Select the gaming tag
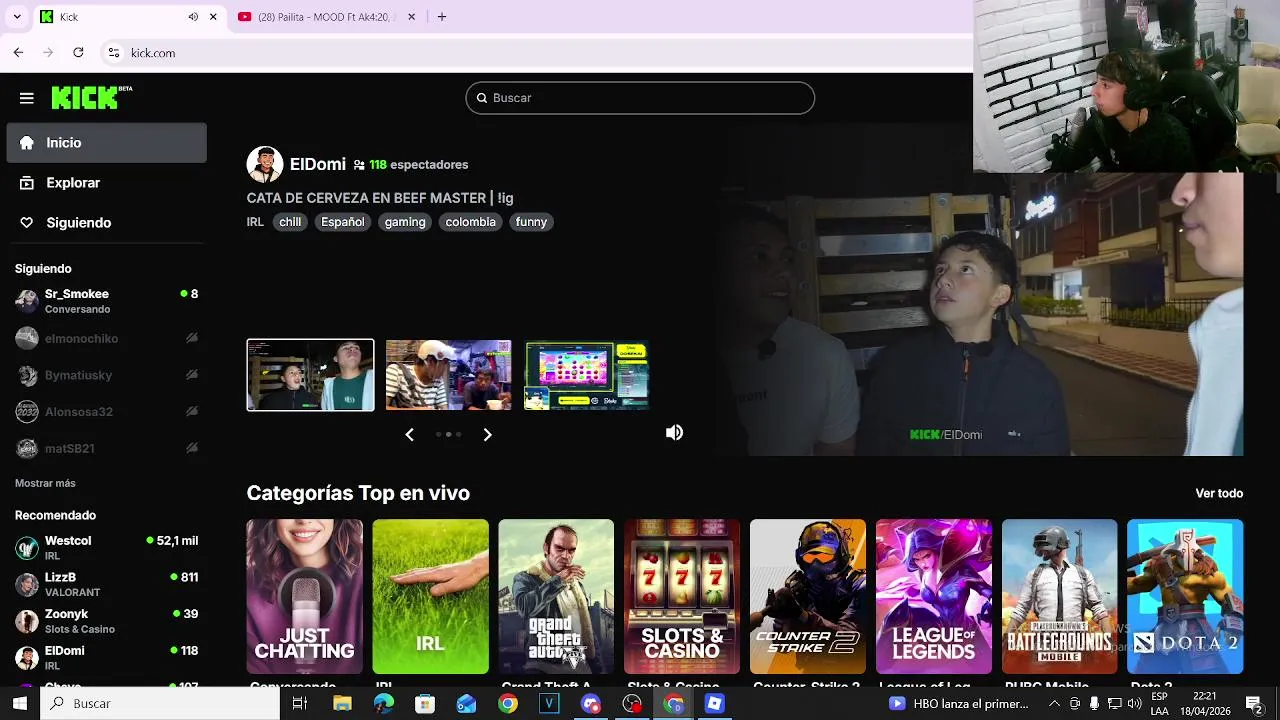This screenshot has height=720, width=1280. pos(405,222)
